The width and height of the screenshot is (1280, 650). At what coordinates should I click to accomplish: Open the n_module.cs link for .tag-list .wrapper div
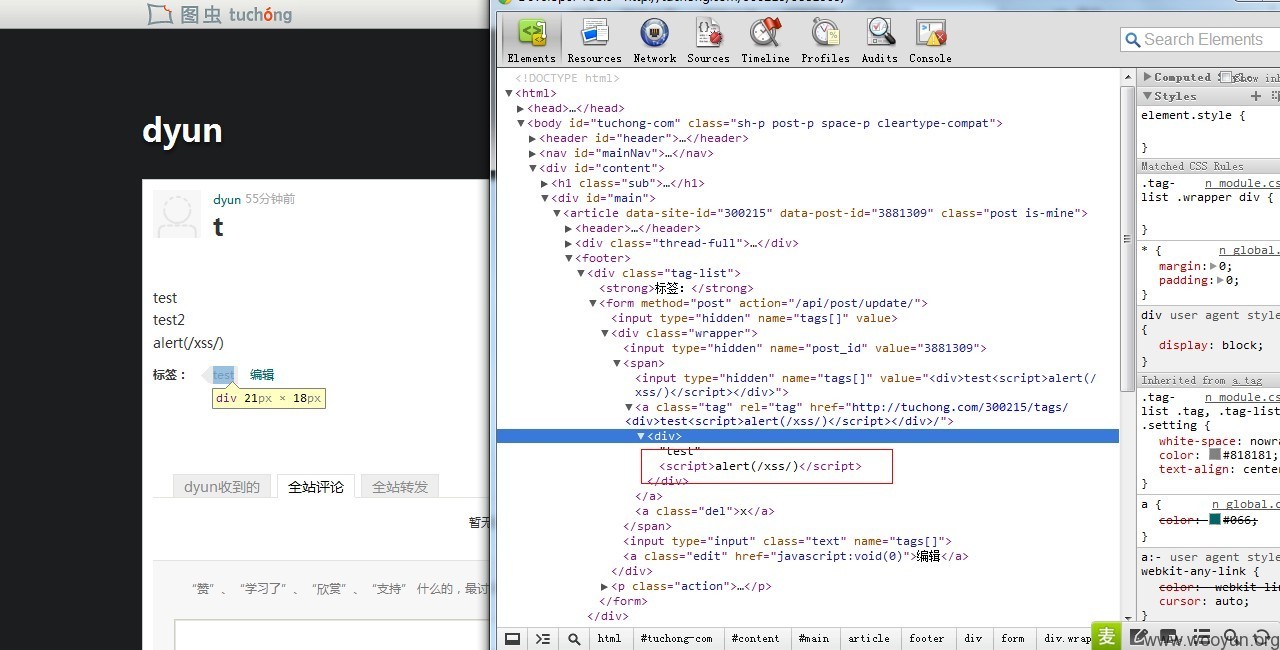pyautogui.click(x=1241, y=183)
